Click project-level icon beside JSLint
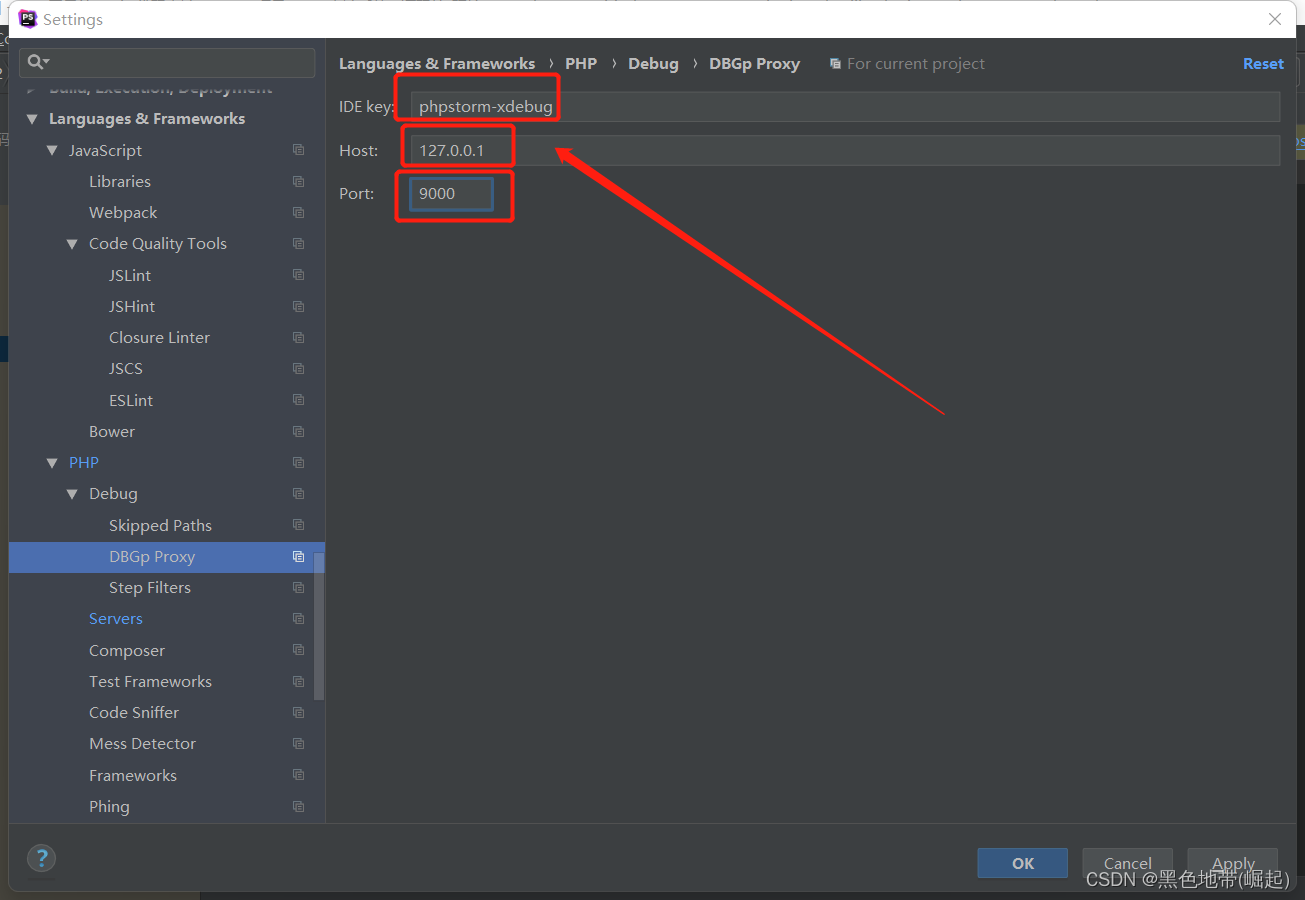1305x900 pixels. [298, 275]
